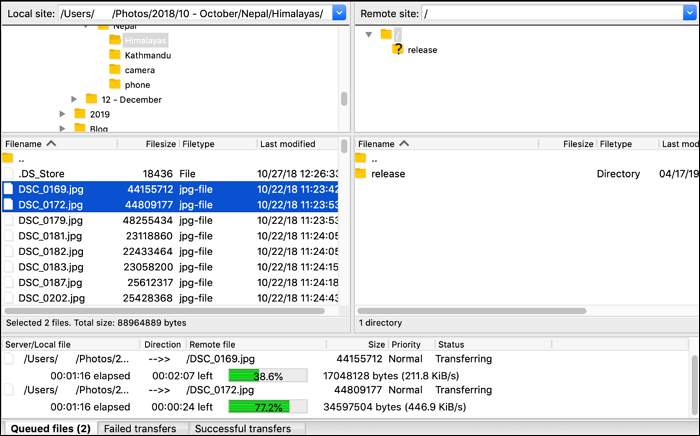Click the release folder icon in remote file list

click(361, 173)
